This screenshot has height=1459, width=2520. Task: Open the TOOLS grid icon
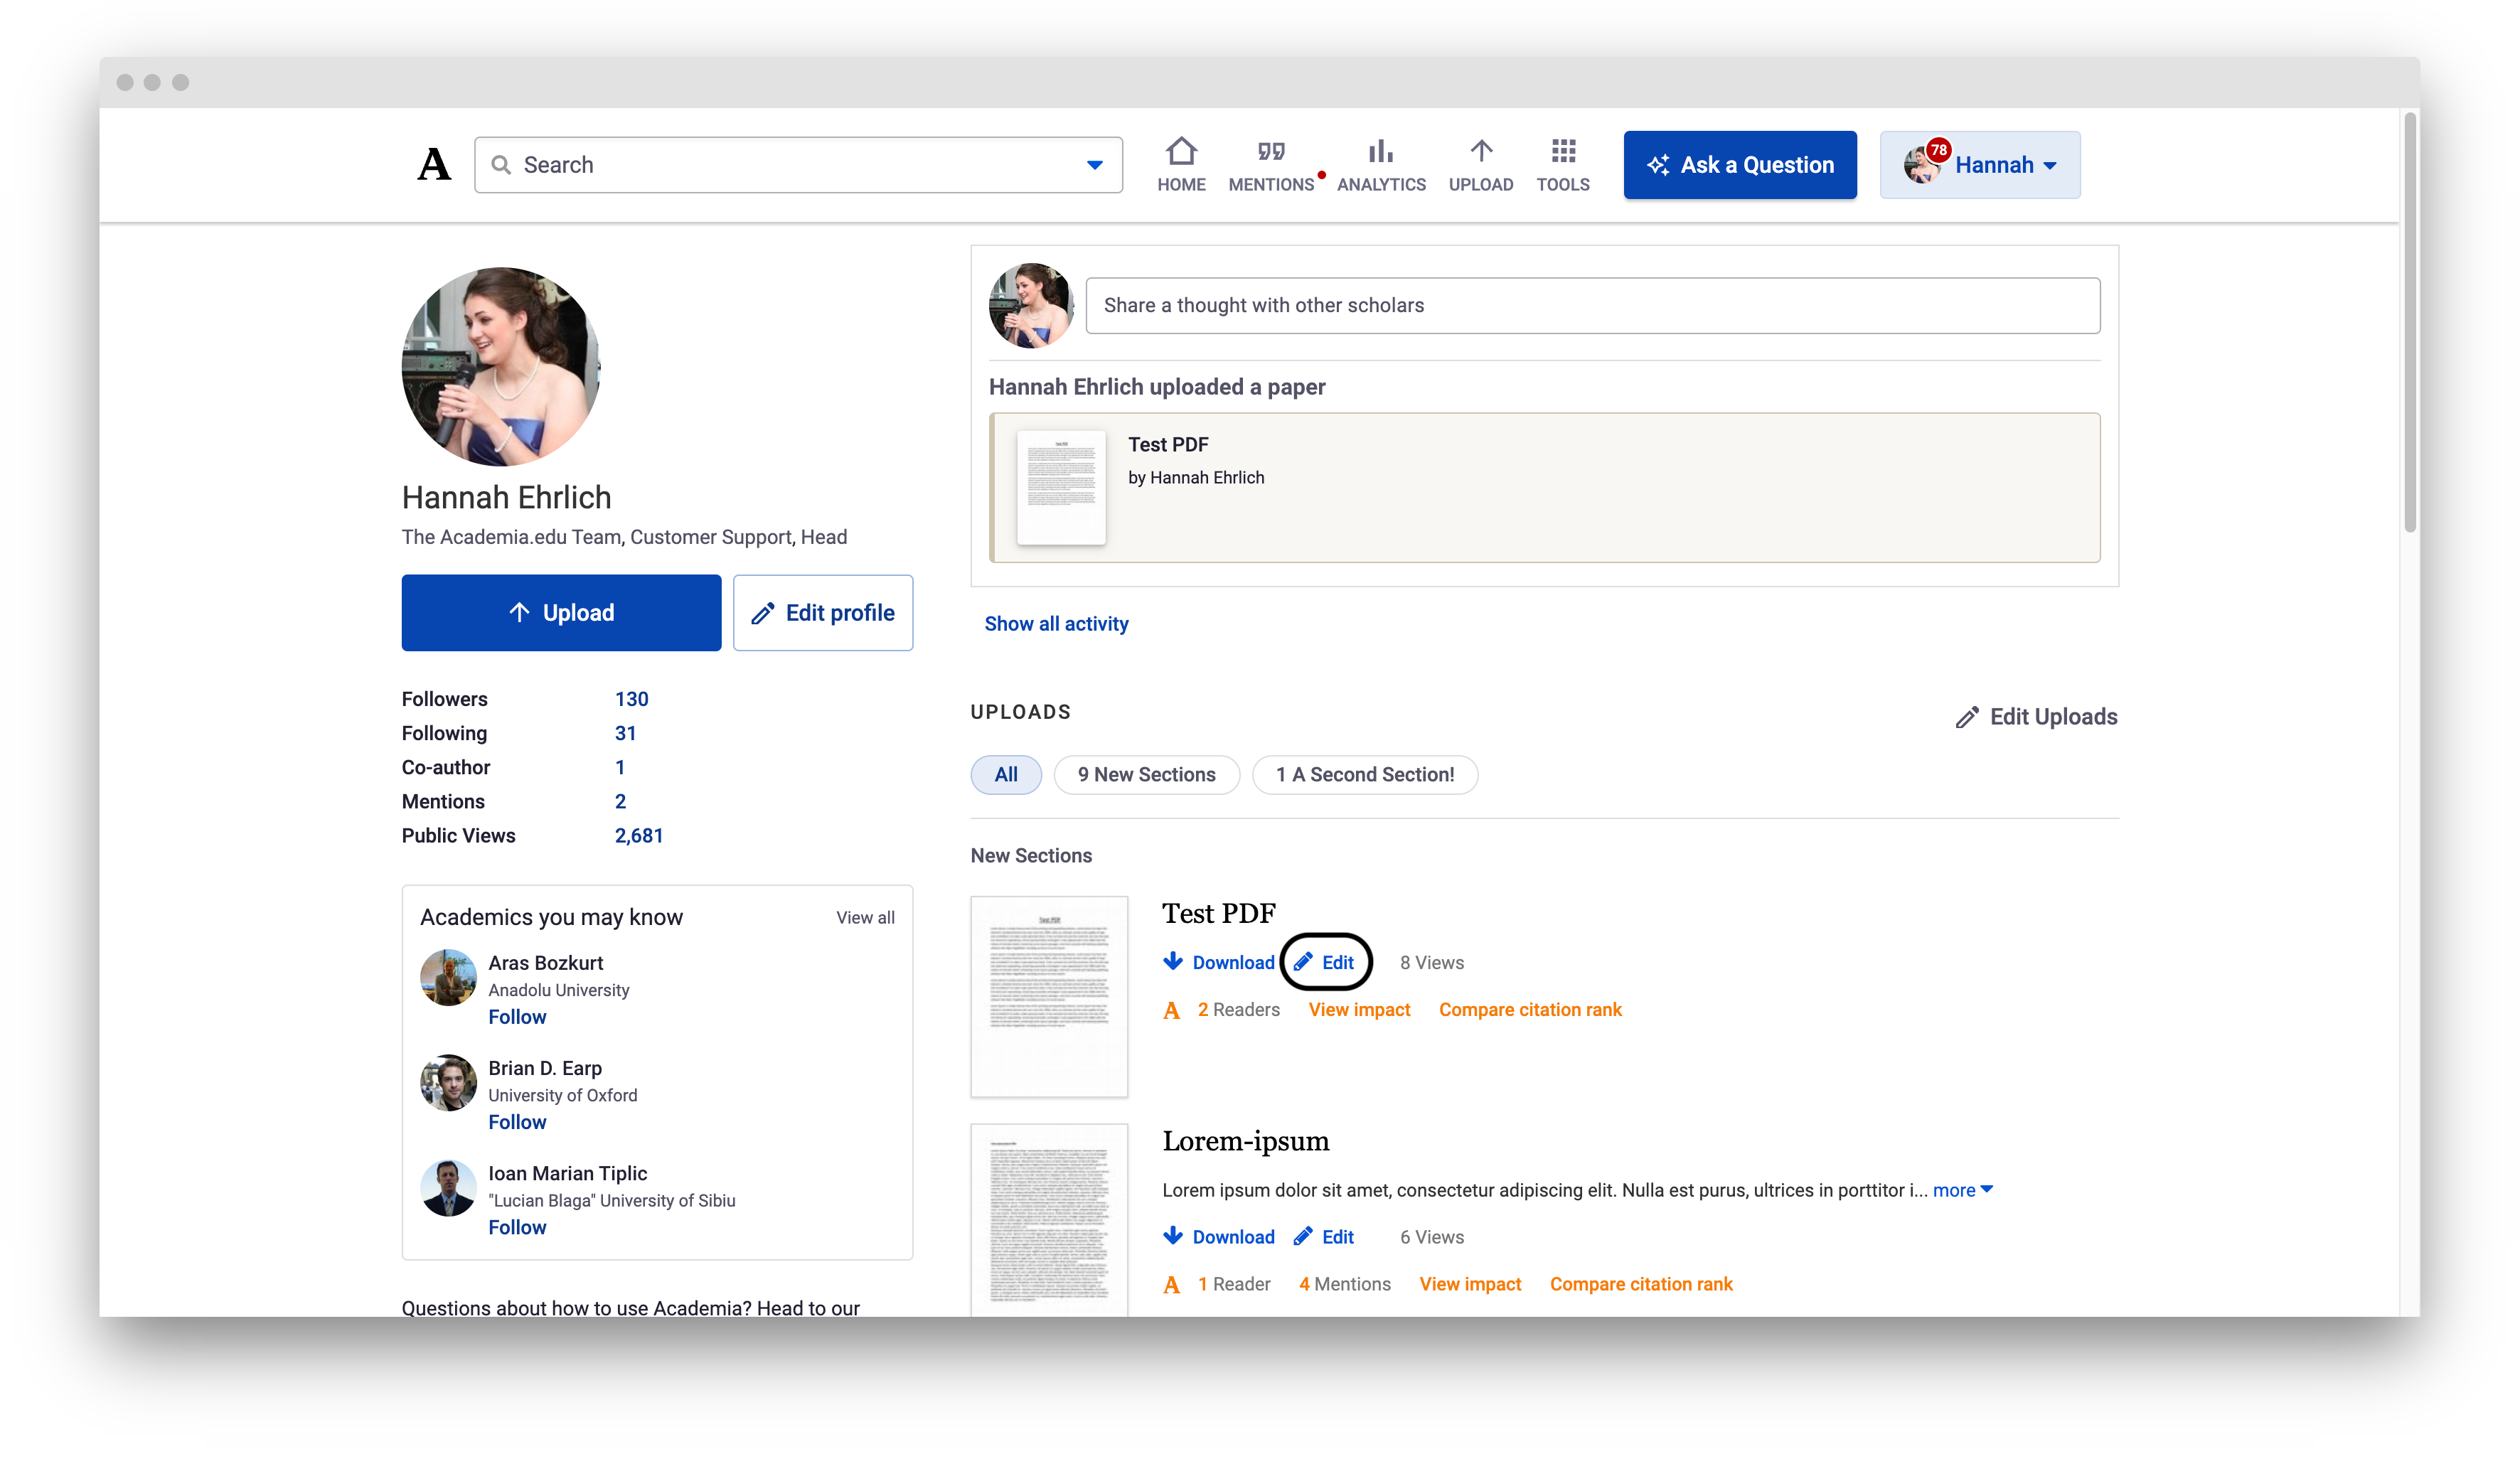[x=1562, y=151]
